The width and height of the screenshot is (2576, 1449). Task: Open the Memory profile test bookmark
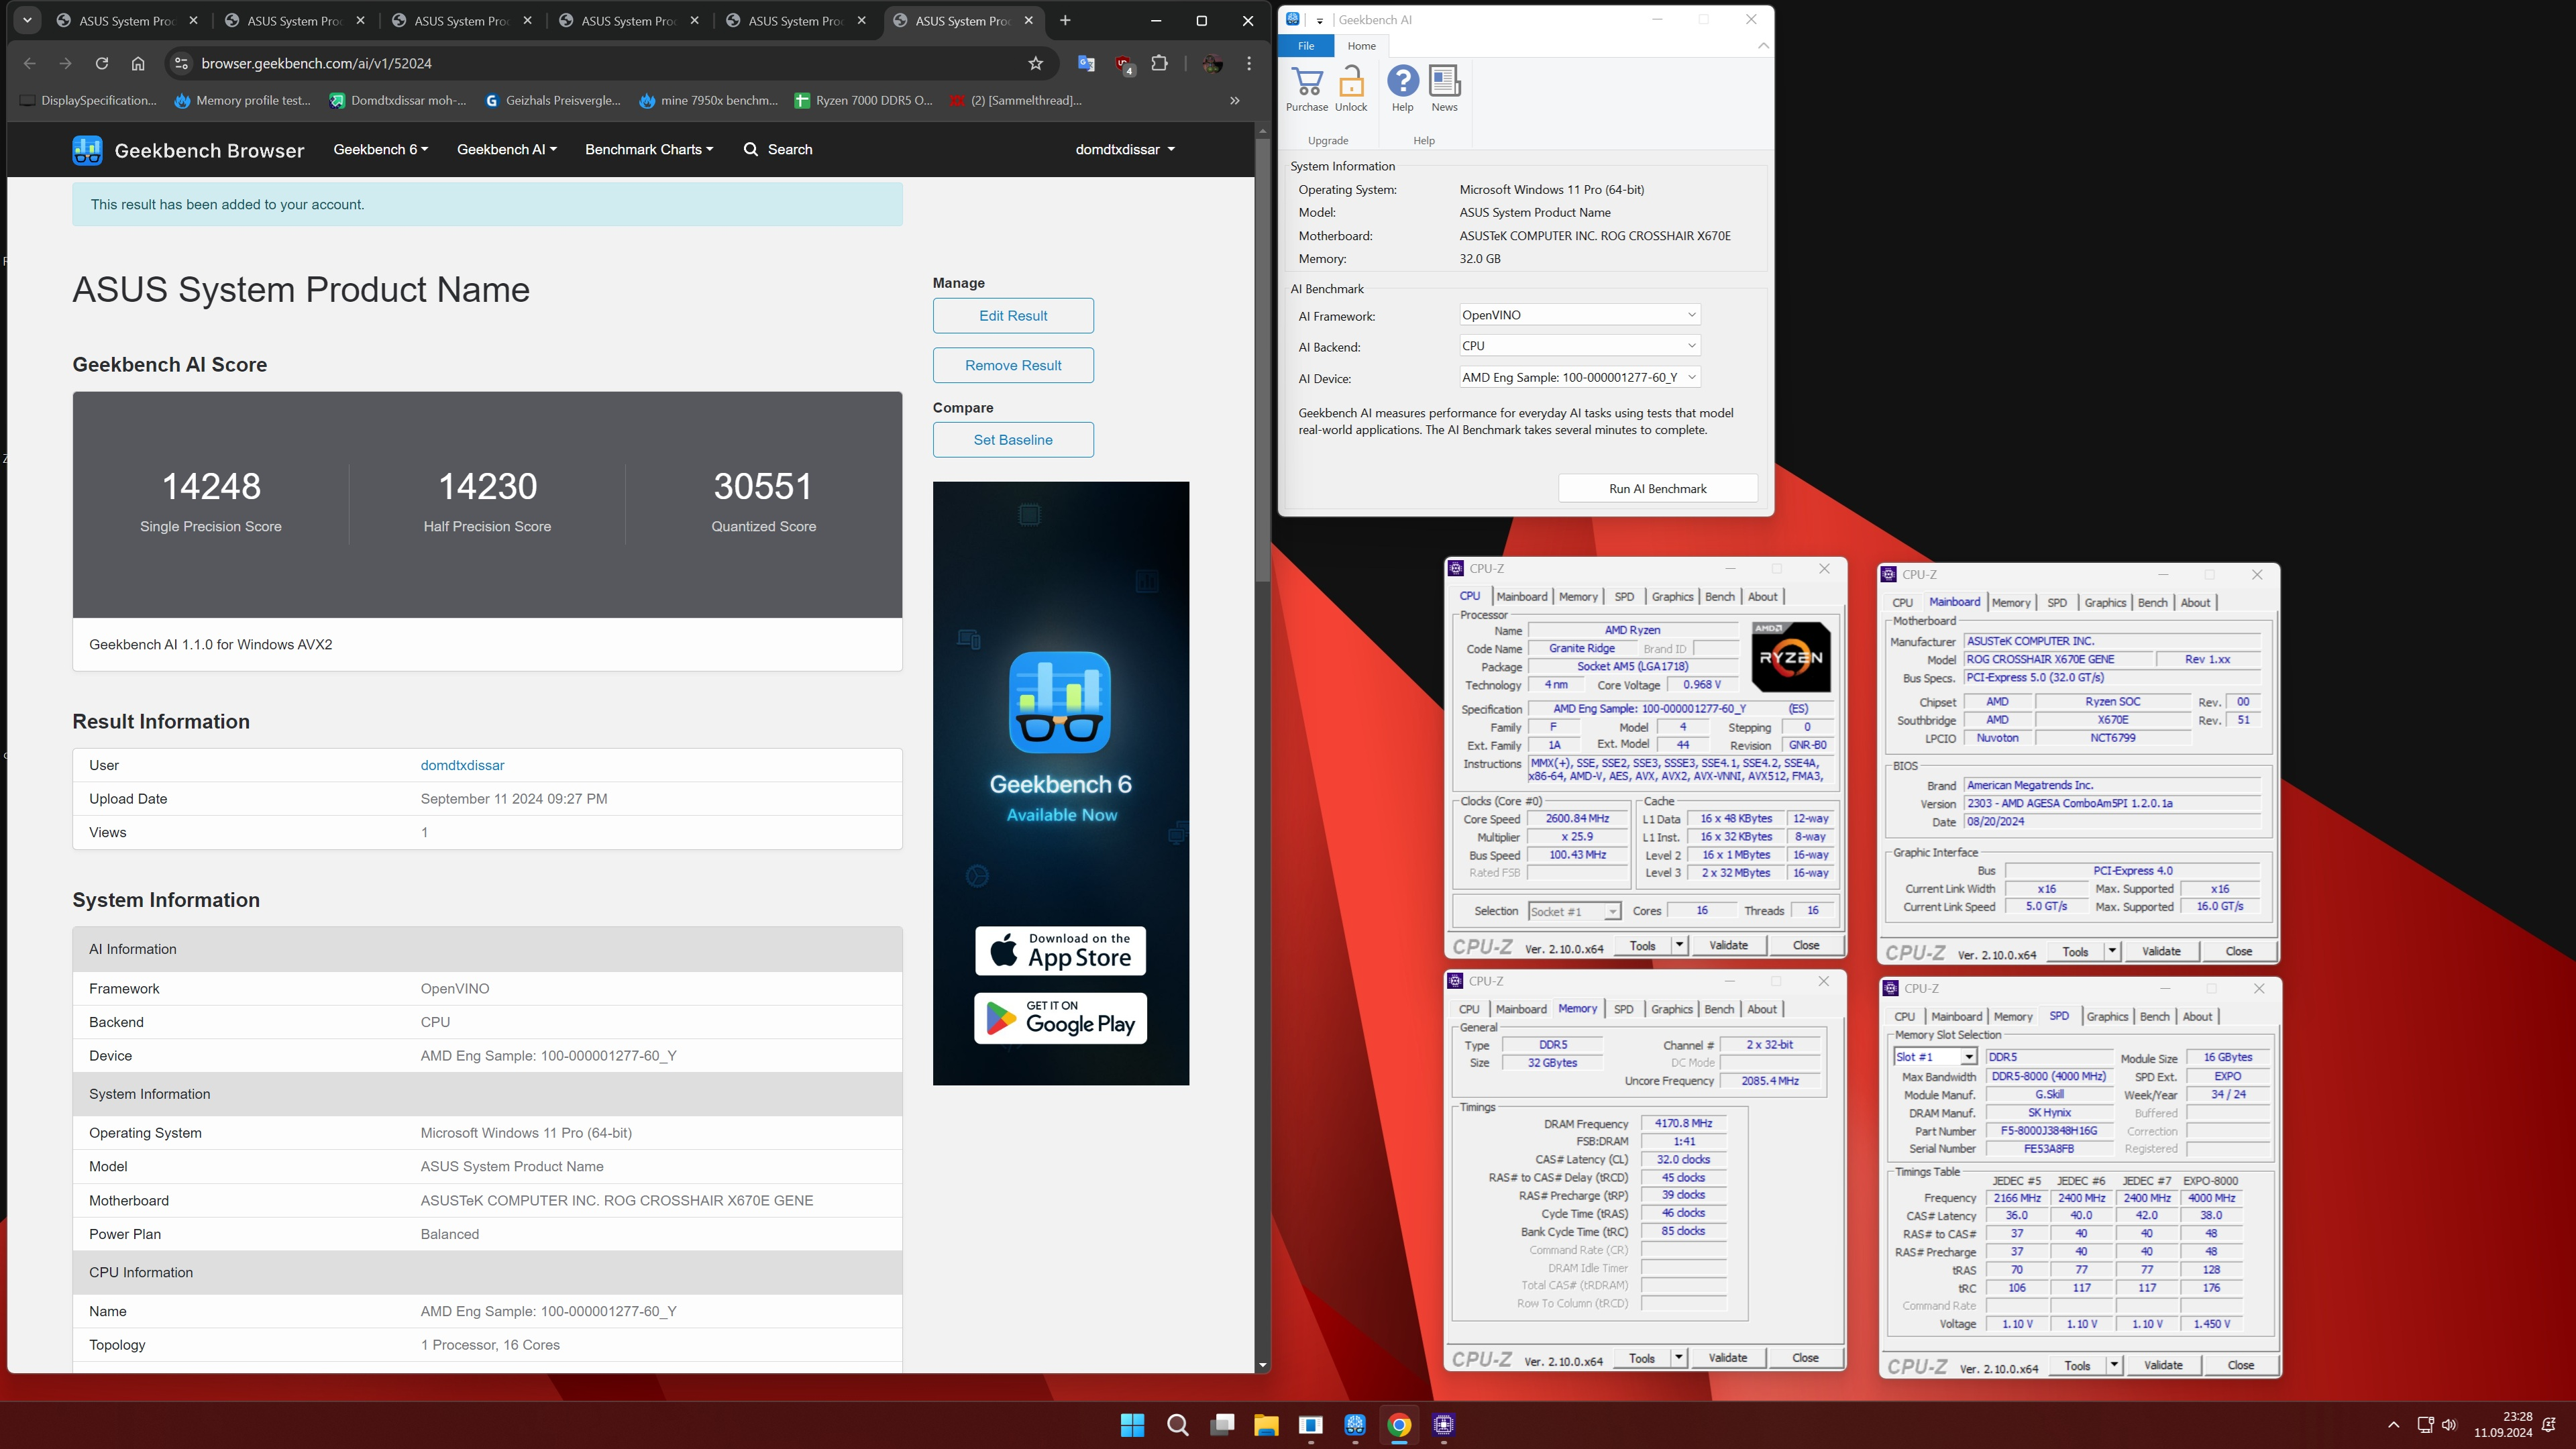[242, 100]
